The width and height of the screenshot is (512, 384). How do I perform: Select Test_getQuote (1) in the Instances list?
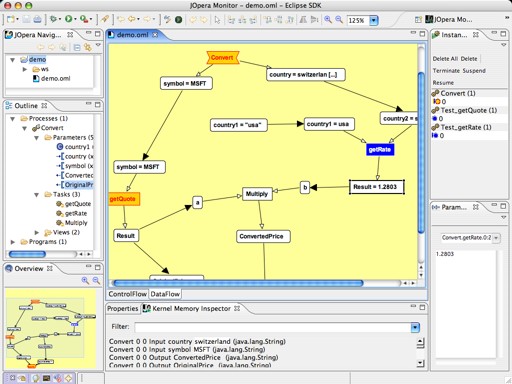(465, 110)
